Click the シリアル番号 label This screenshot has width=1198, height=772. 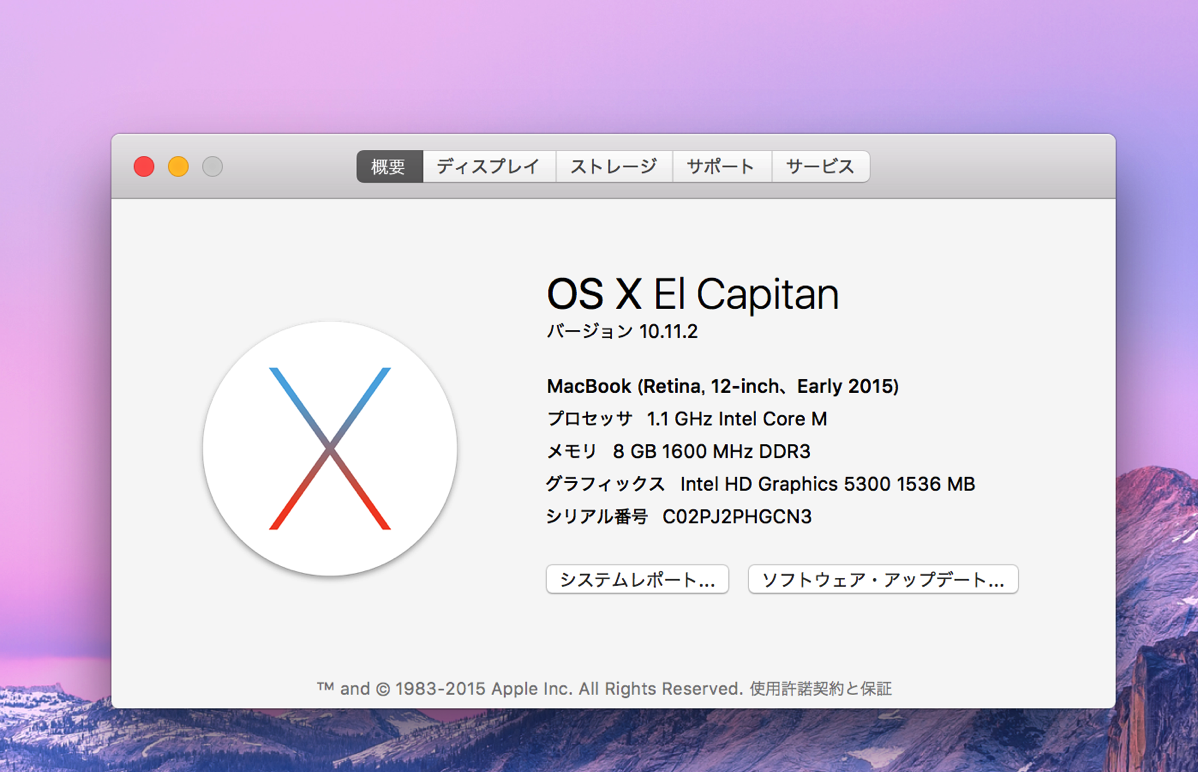point(597,517)
